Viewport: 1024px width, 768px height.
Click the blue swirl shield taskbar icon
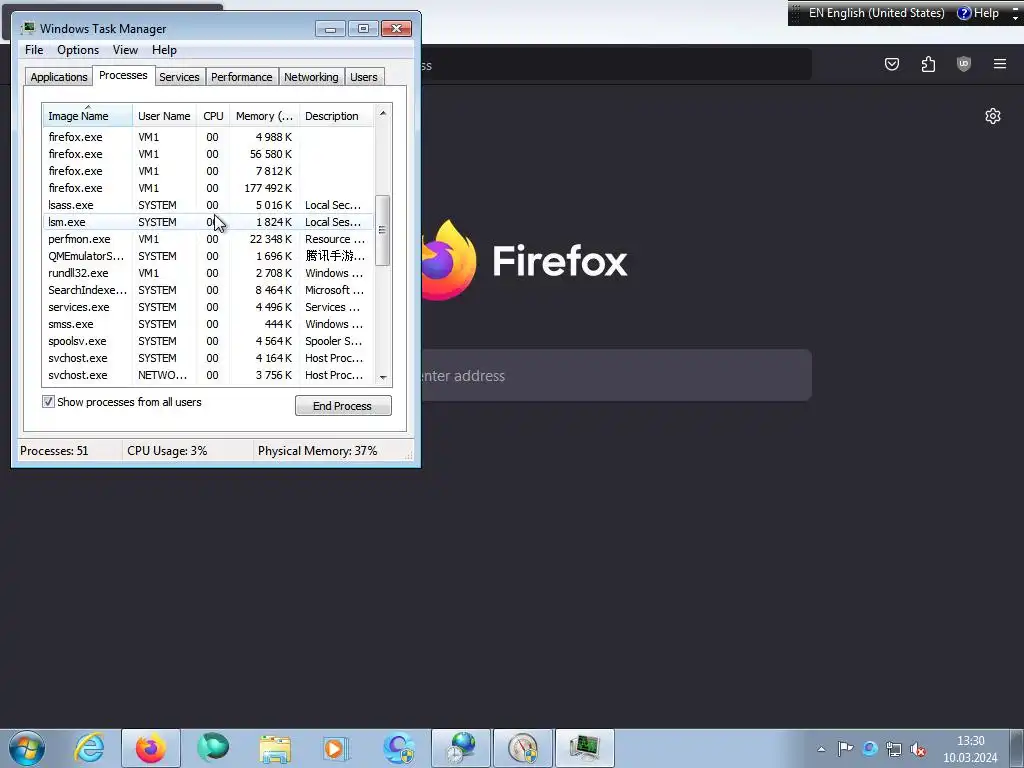(x=399, y=748)
